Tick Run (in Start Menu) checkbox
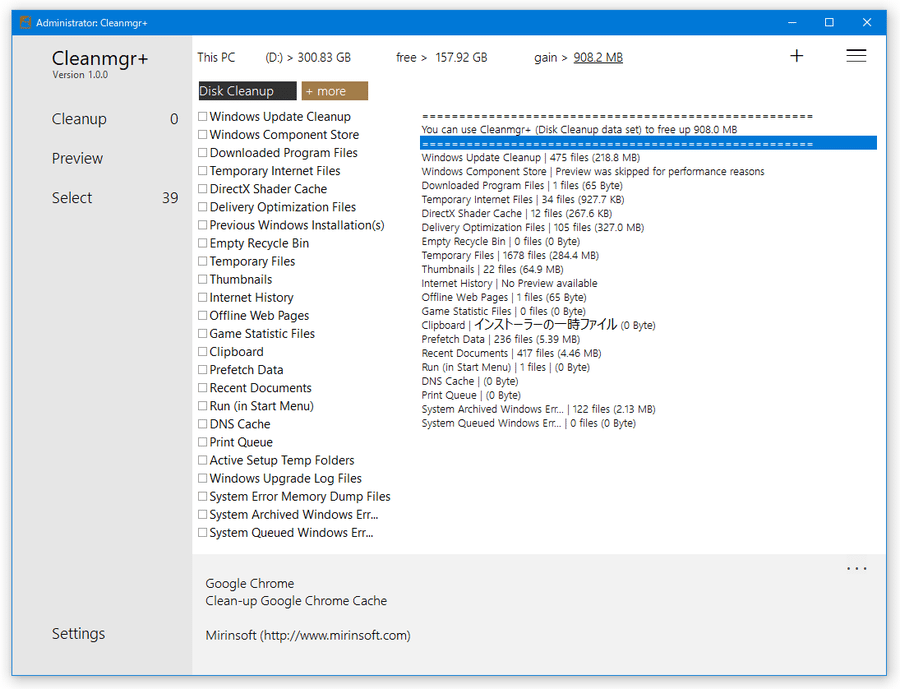 203,406
